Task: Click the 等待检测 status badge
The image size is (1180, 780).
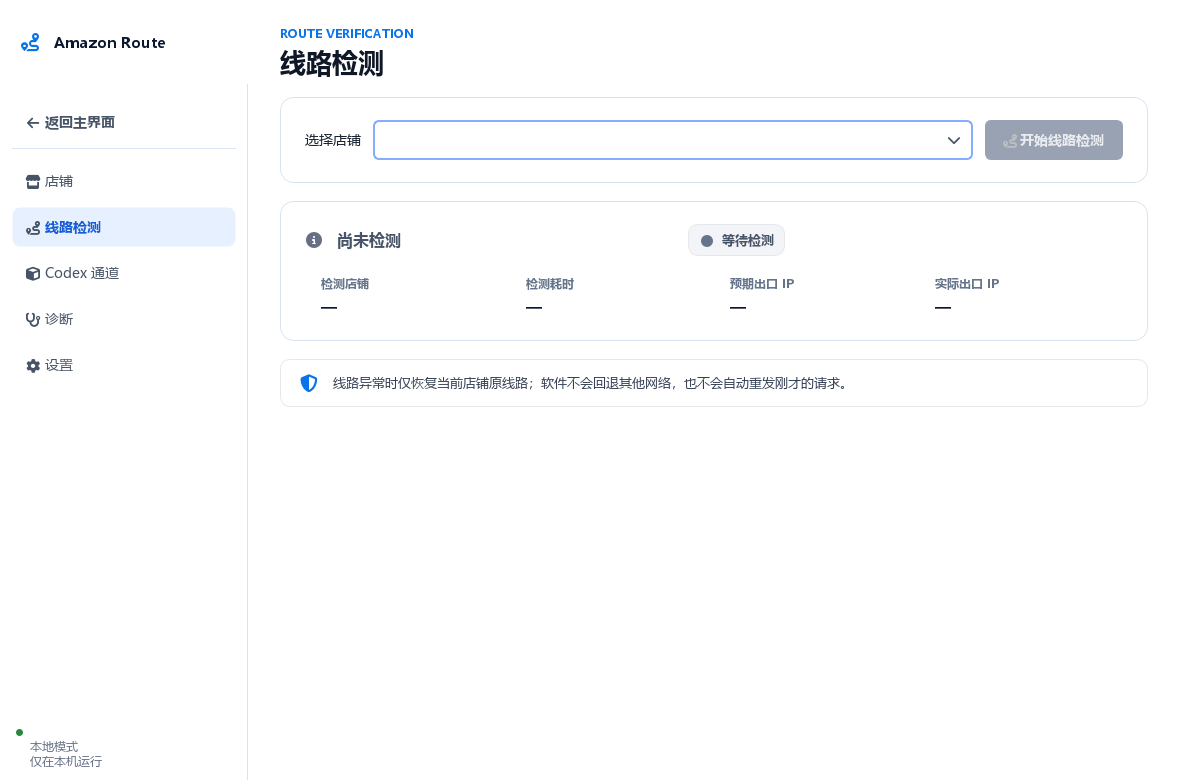Action: coord(736,240)
